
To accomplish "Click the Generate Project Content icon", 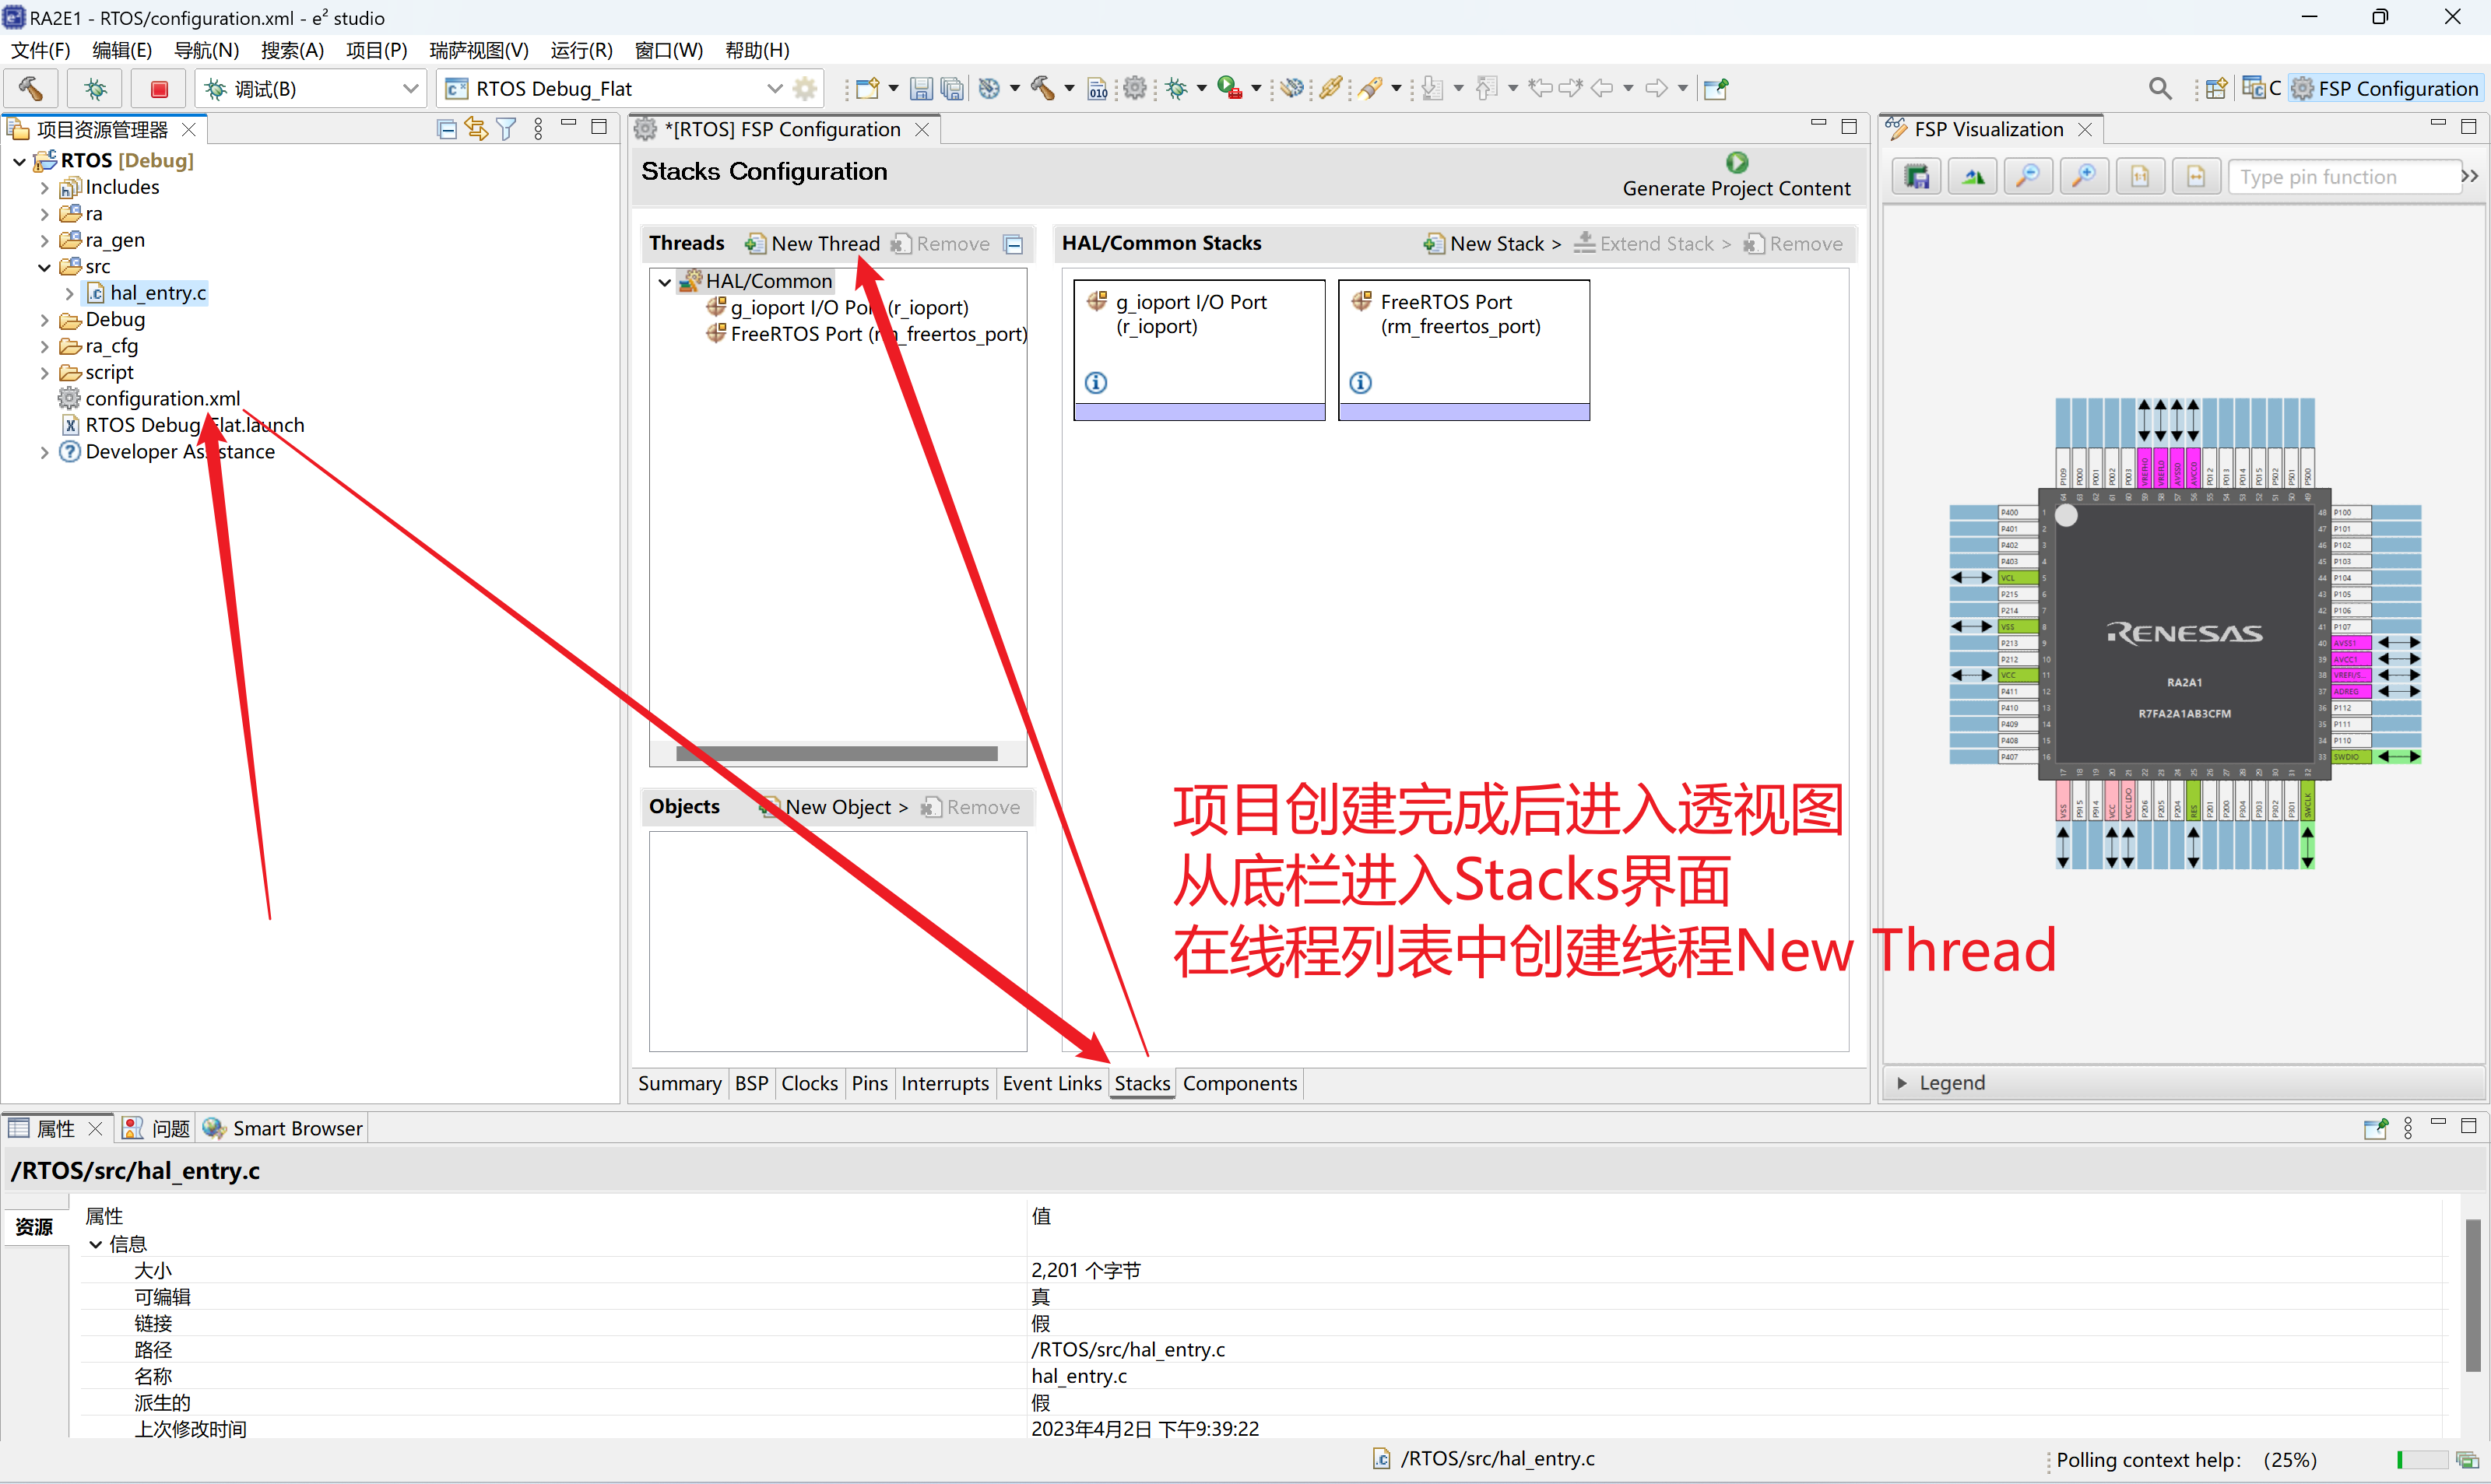I will (x=1737, y=161).
